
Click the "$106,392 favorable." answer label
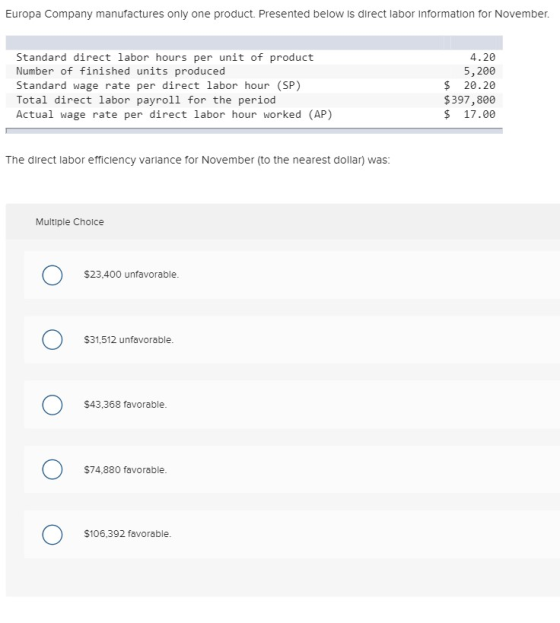point(127,534)
